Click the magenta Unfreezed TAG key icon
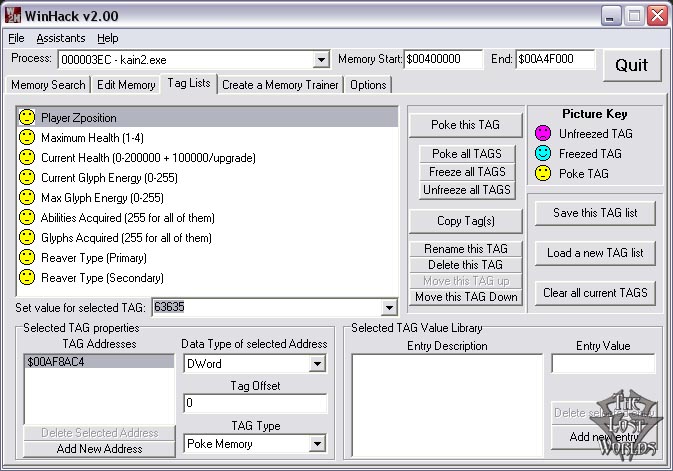This screenshot has height=471, width=673. pyautogui.click(x=543, y=133)
